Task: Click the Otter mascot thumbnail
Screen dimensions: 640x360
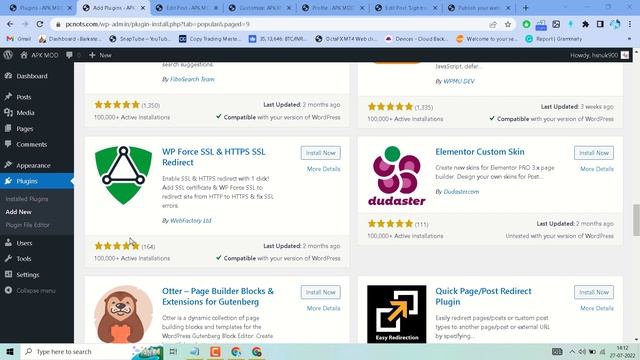Action: click(123, 314)
